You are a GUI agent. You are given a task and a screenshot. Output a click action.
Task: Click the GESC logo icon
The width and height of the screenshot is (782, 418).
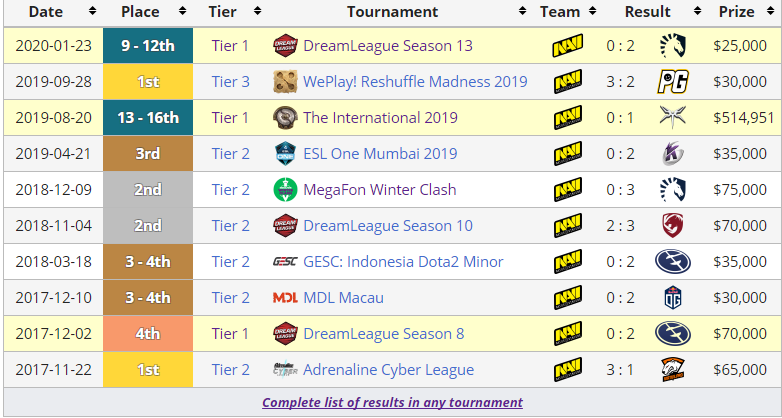(x=285, y=262)
